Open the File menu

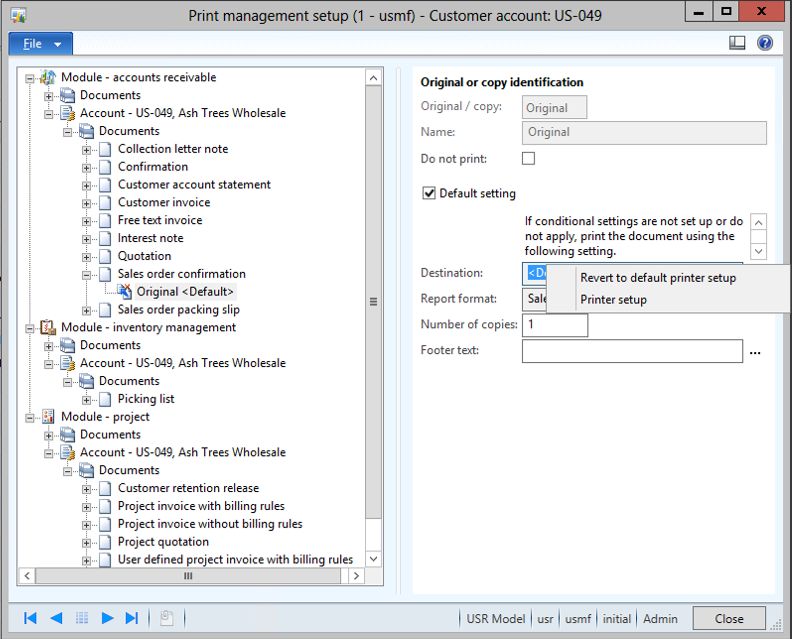[x=40, y=44]
